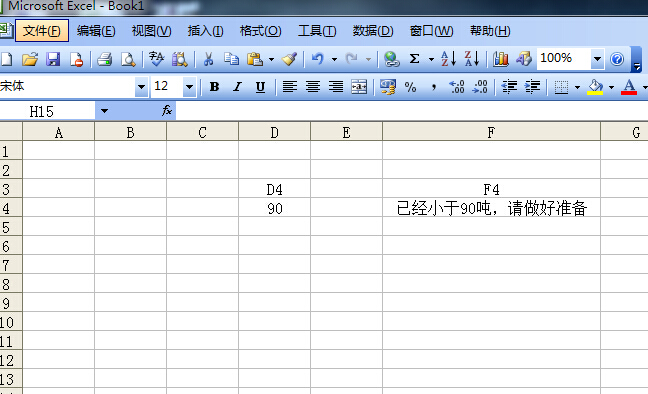648x394 pixels.
Task: Toggle Bold formatting
Action: click(214, 87)
